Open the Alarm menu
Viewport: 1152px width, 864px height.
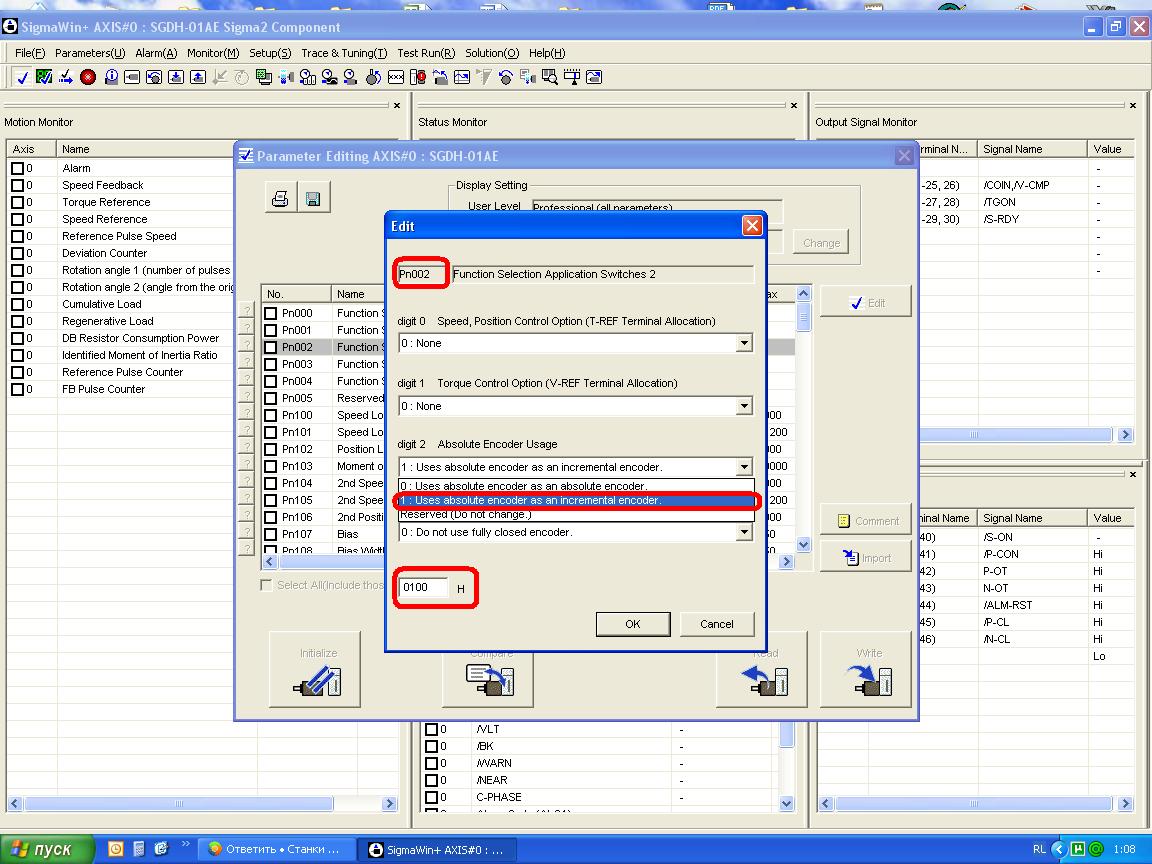pyautogui.click(x=156, y=53)
